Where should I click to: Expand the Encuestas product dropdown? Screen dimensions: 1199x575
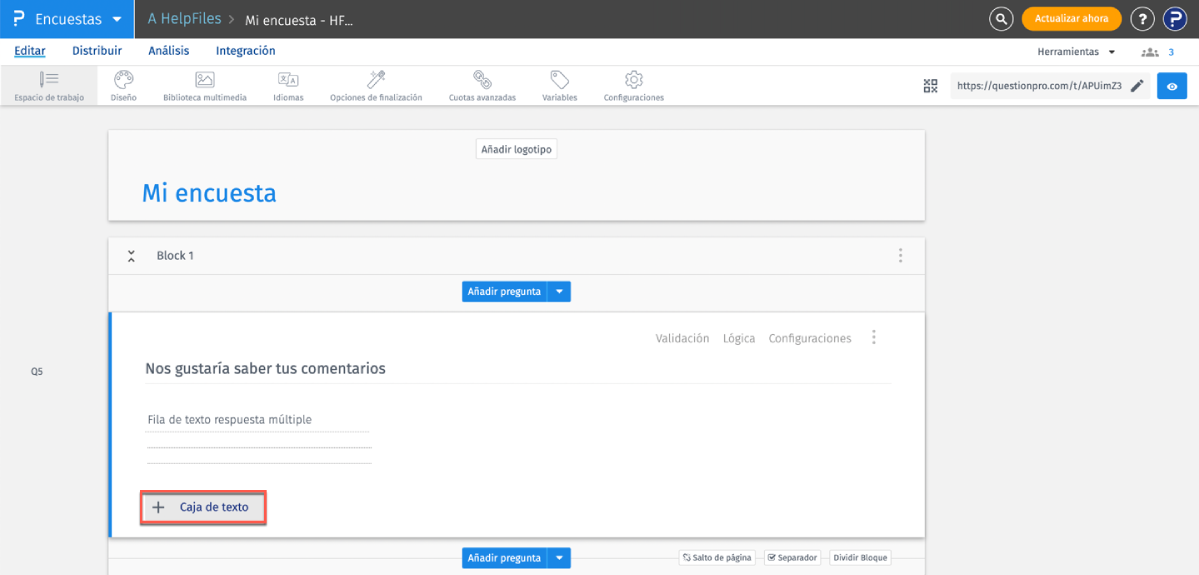tap(117, 19)
